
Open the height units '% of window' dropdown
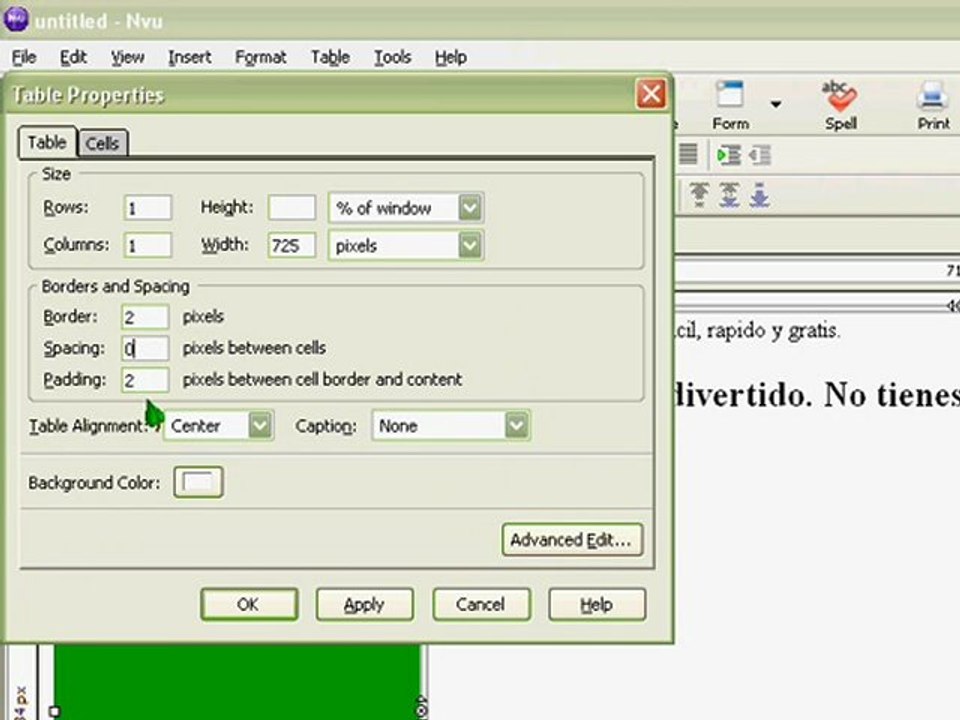[x=406, y=208]
